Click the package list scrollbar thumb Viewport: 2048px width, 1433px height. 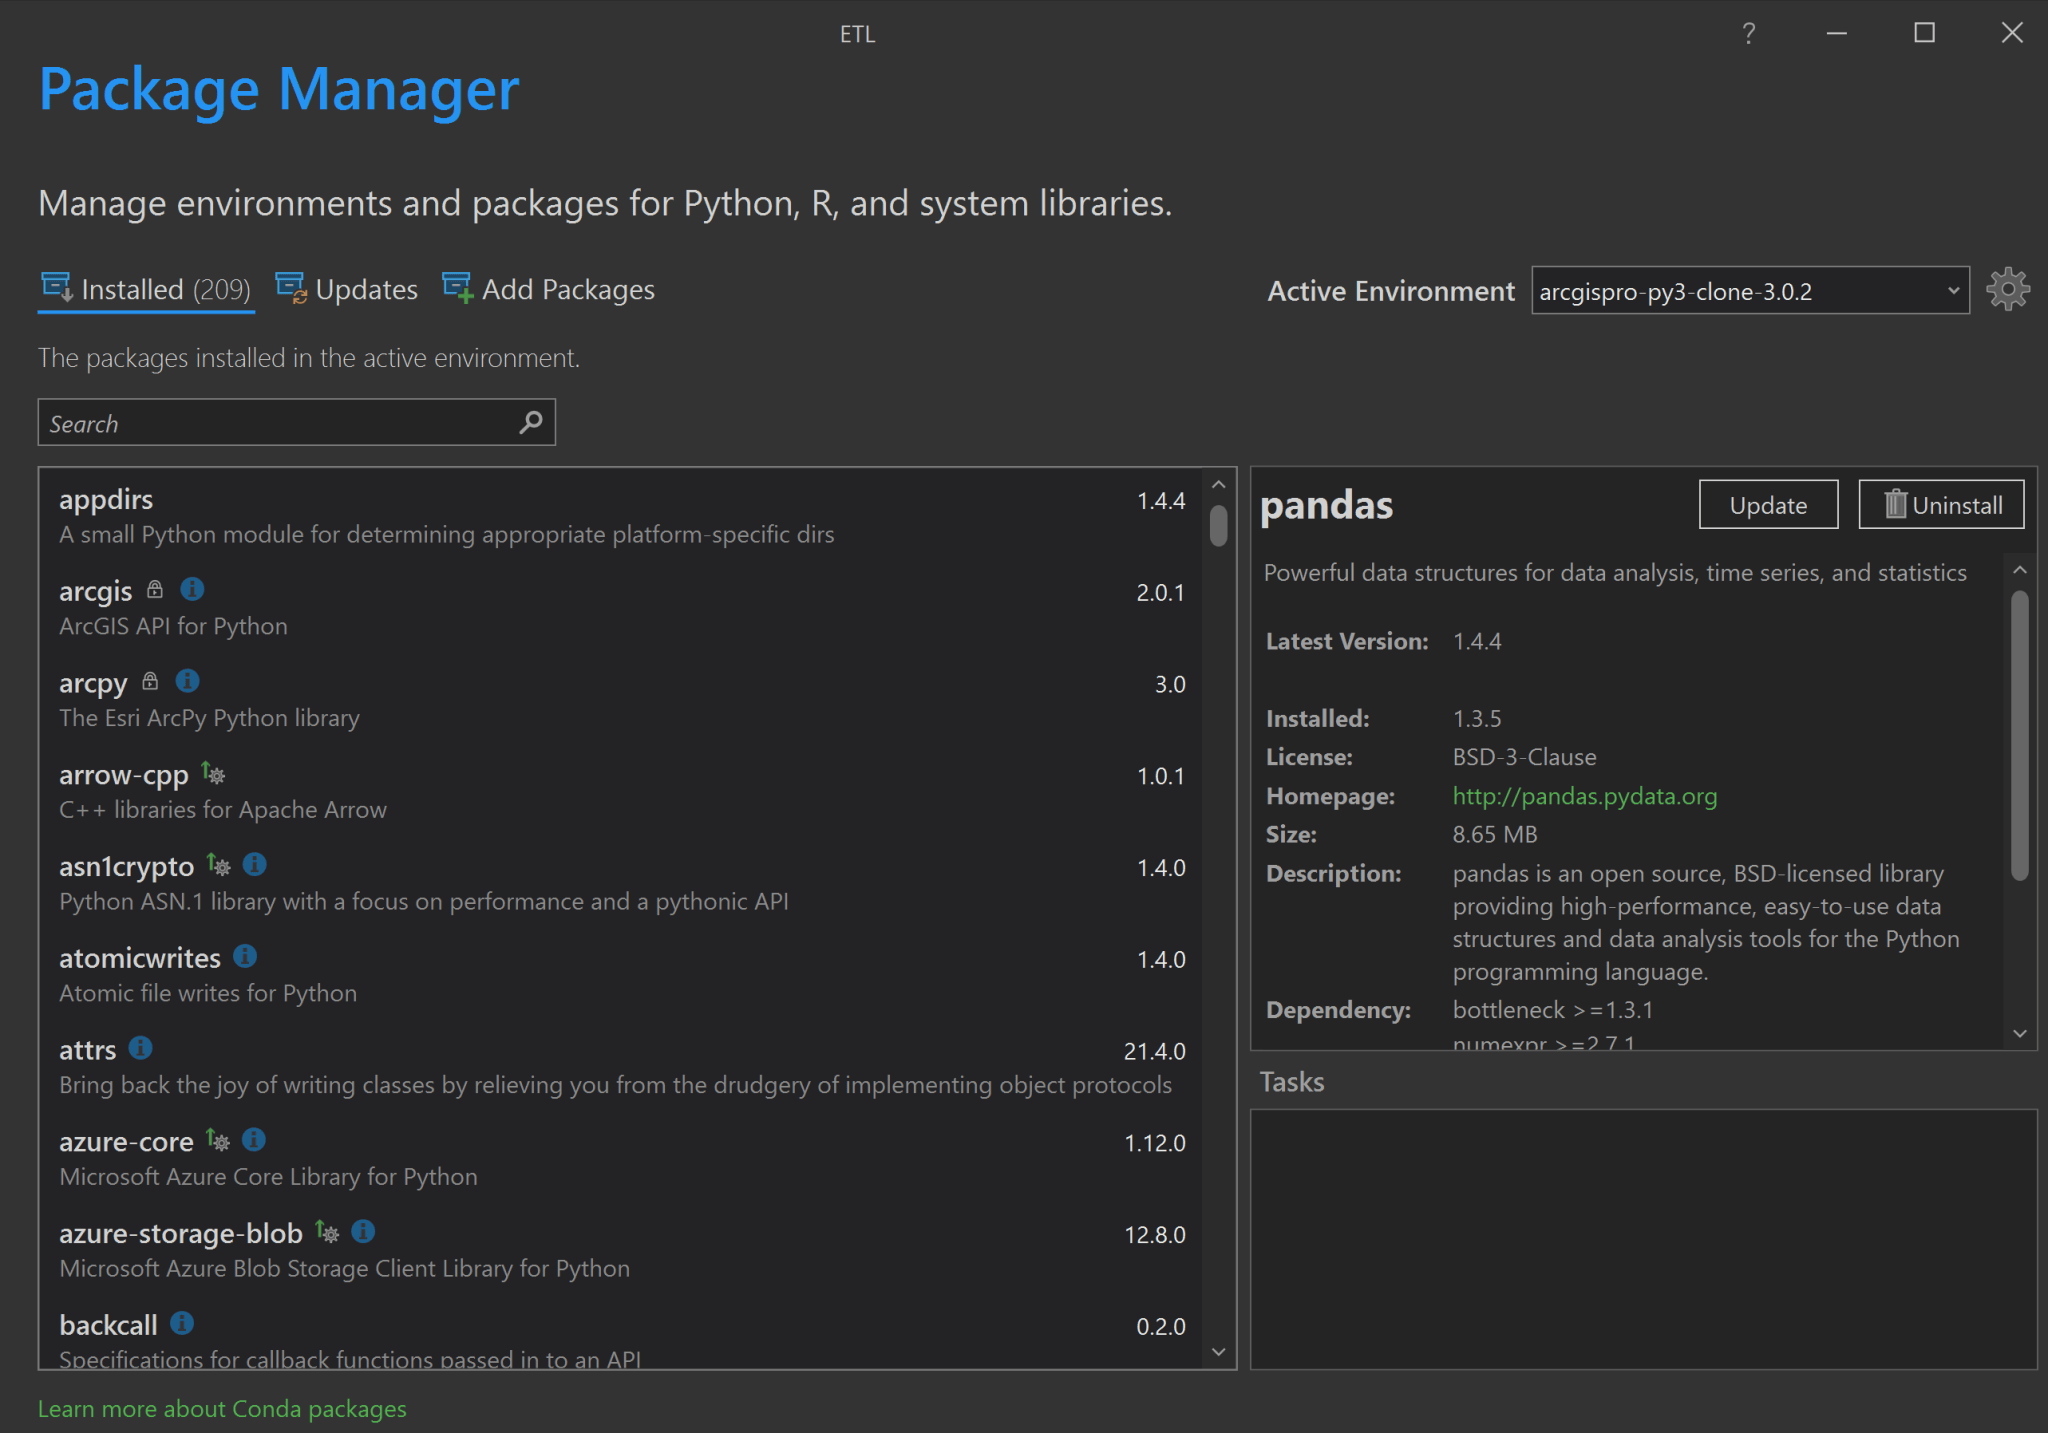[x=1218, y=526]
